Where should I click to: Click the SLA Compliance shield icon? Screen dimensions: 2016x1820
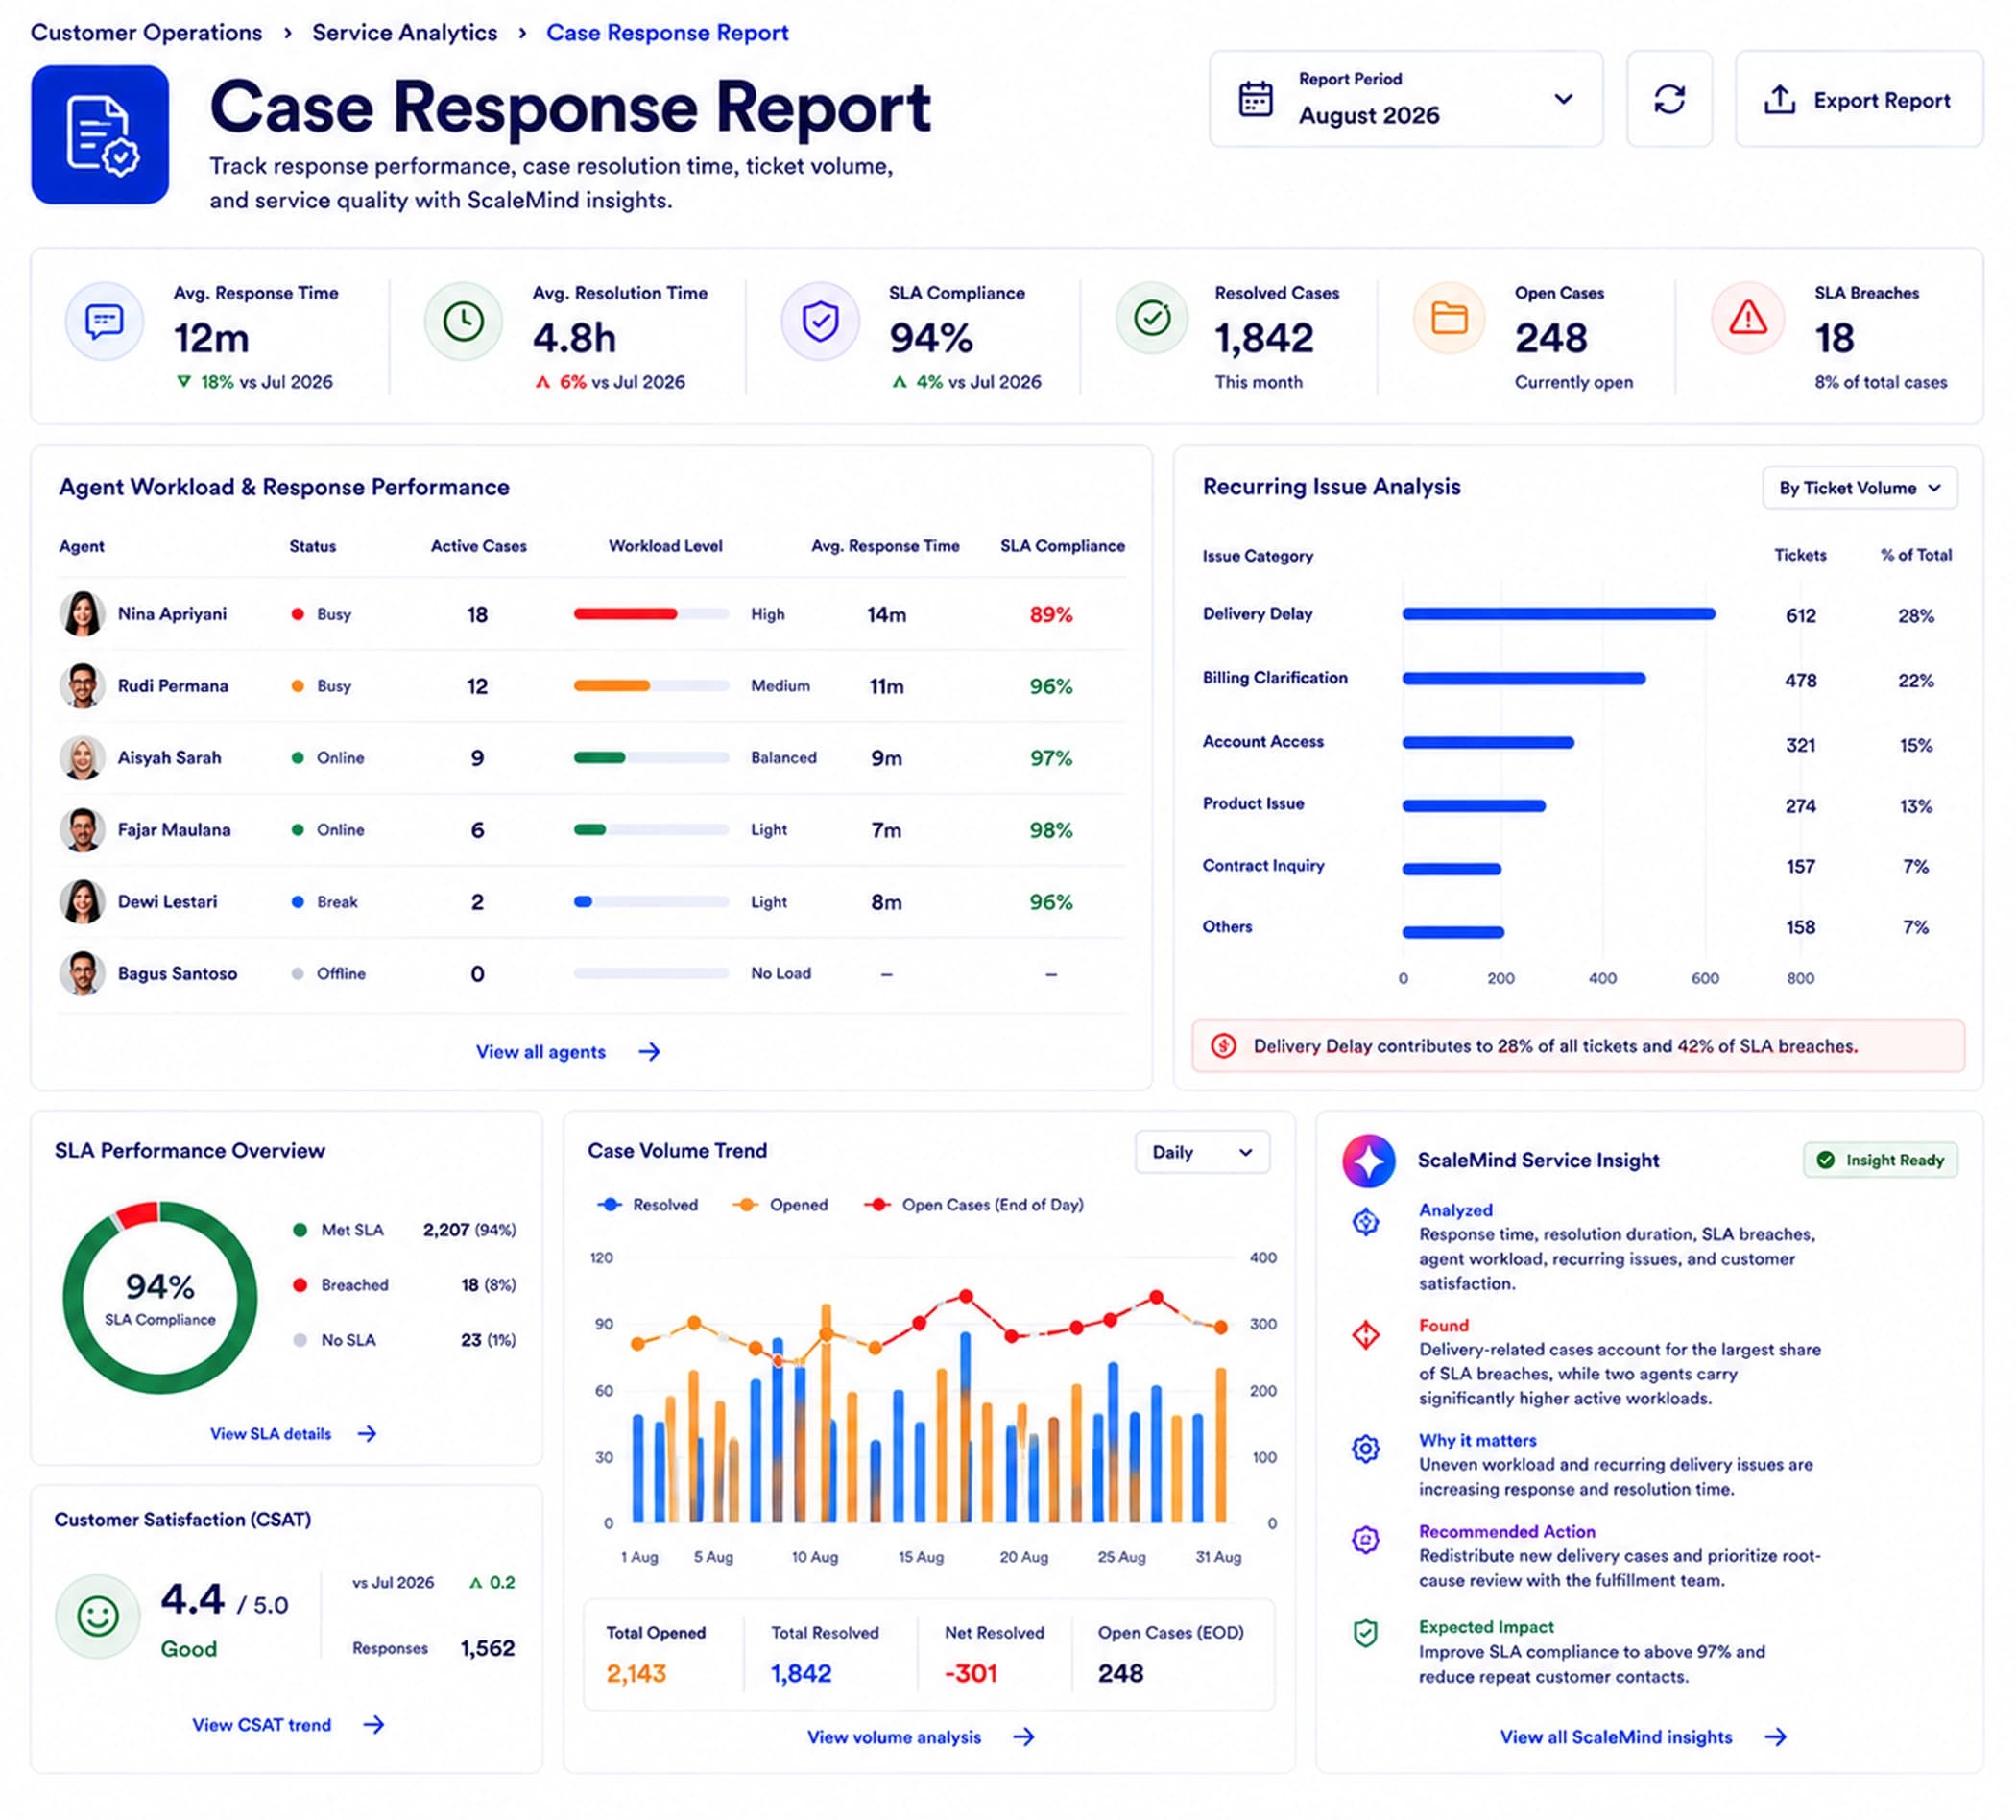pyautogui.click(x=820, y=321)
